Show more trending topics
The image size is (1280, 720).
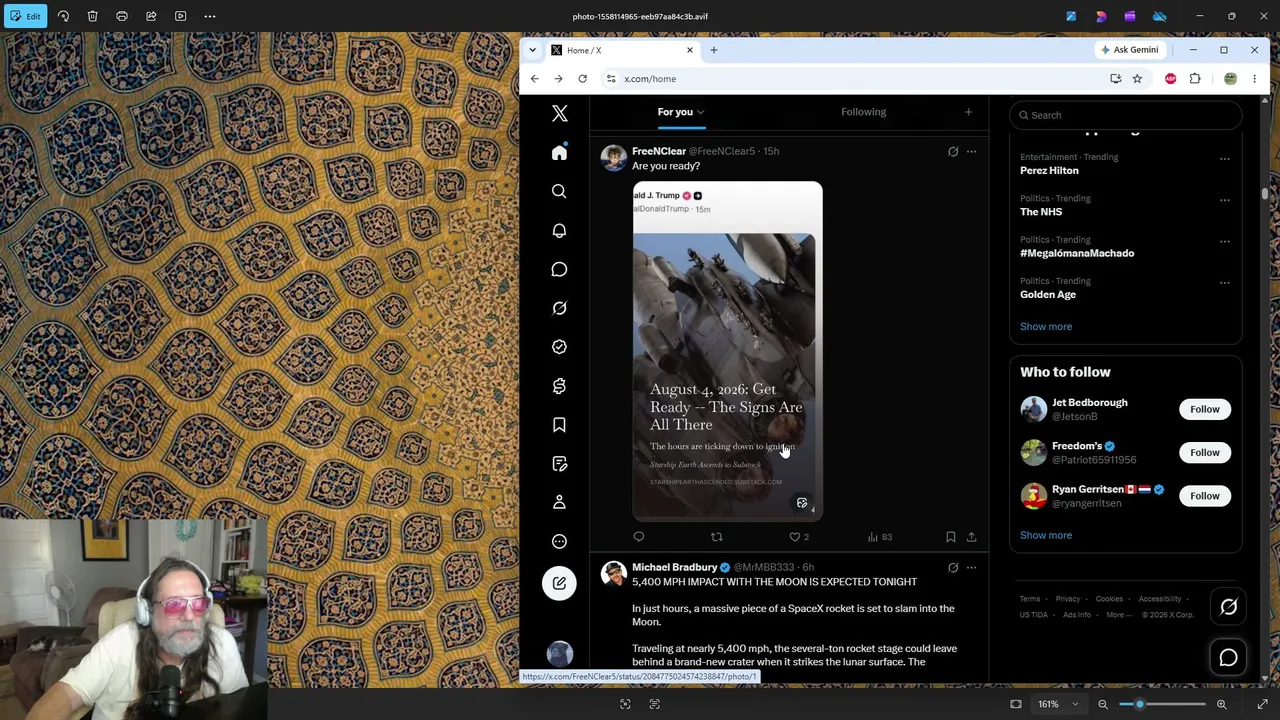point(1046,326)
